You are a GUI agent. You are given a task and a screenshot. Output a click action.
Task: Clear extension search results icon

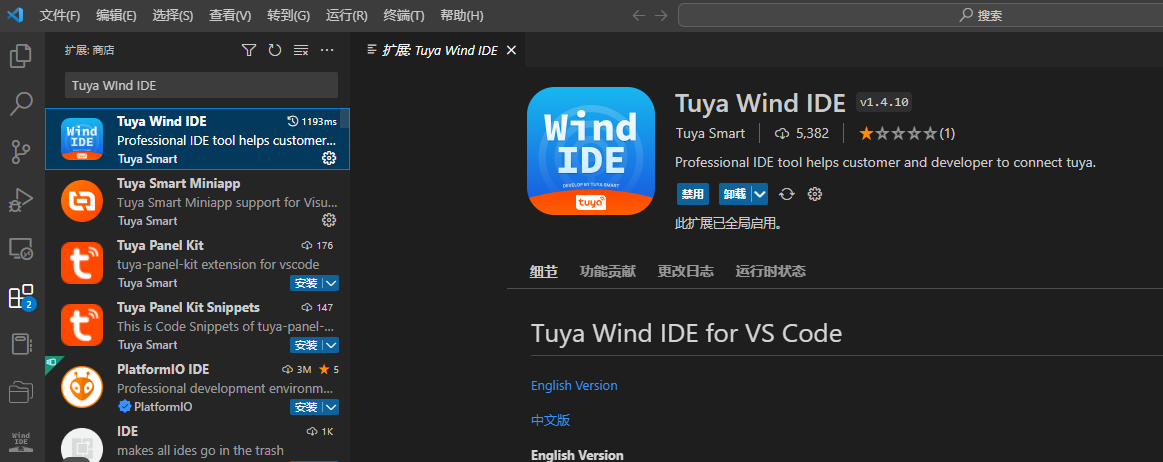pos(300,50)
